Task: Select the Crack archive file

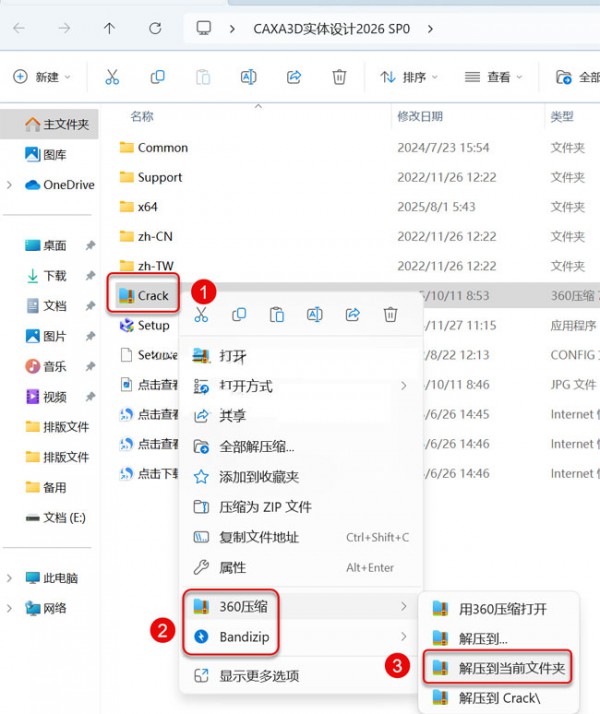Action: (143, 296)
